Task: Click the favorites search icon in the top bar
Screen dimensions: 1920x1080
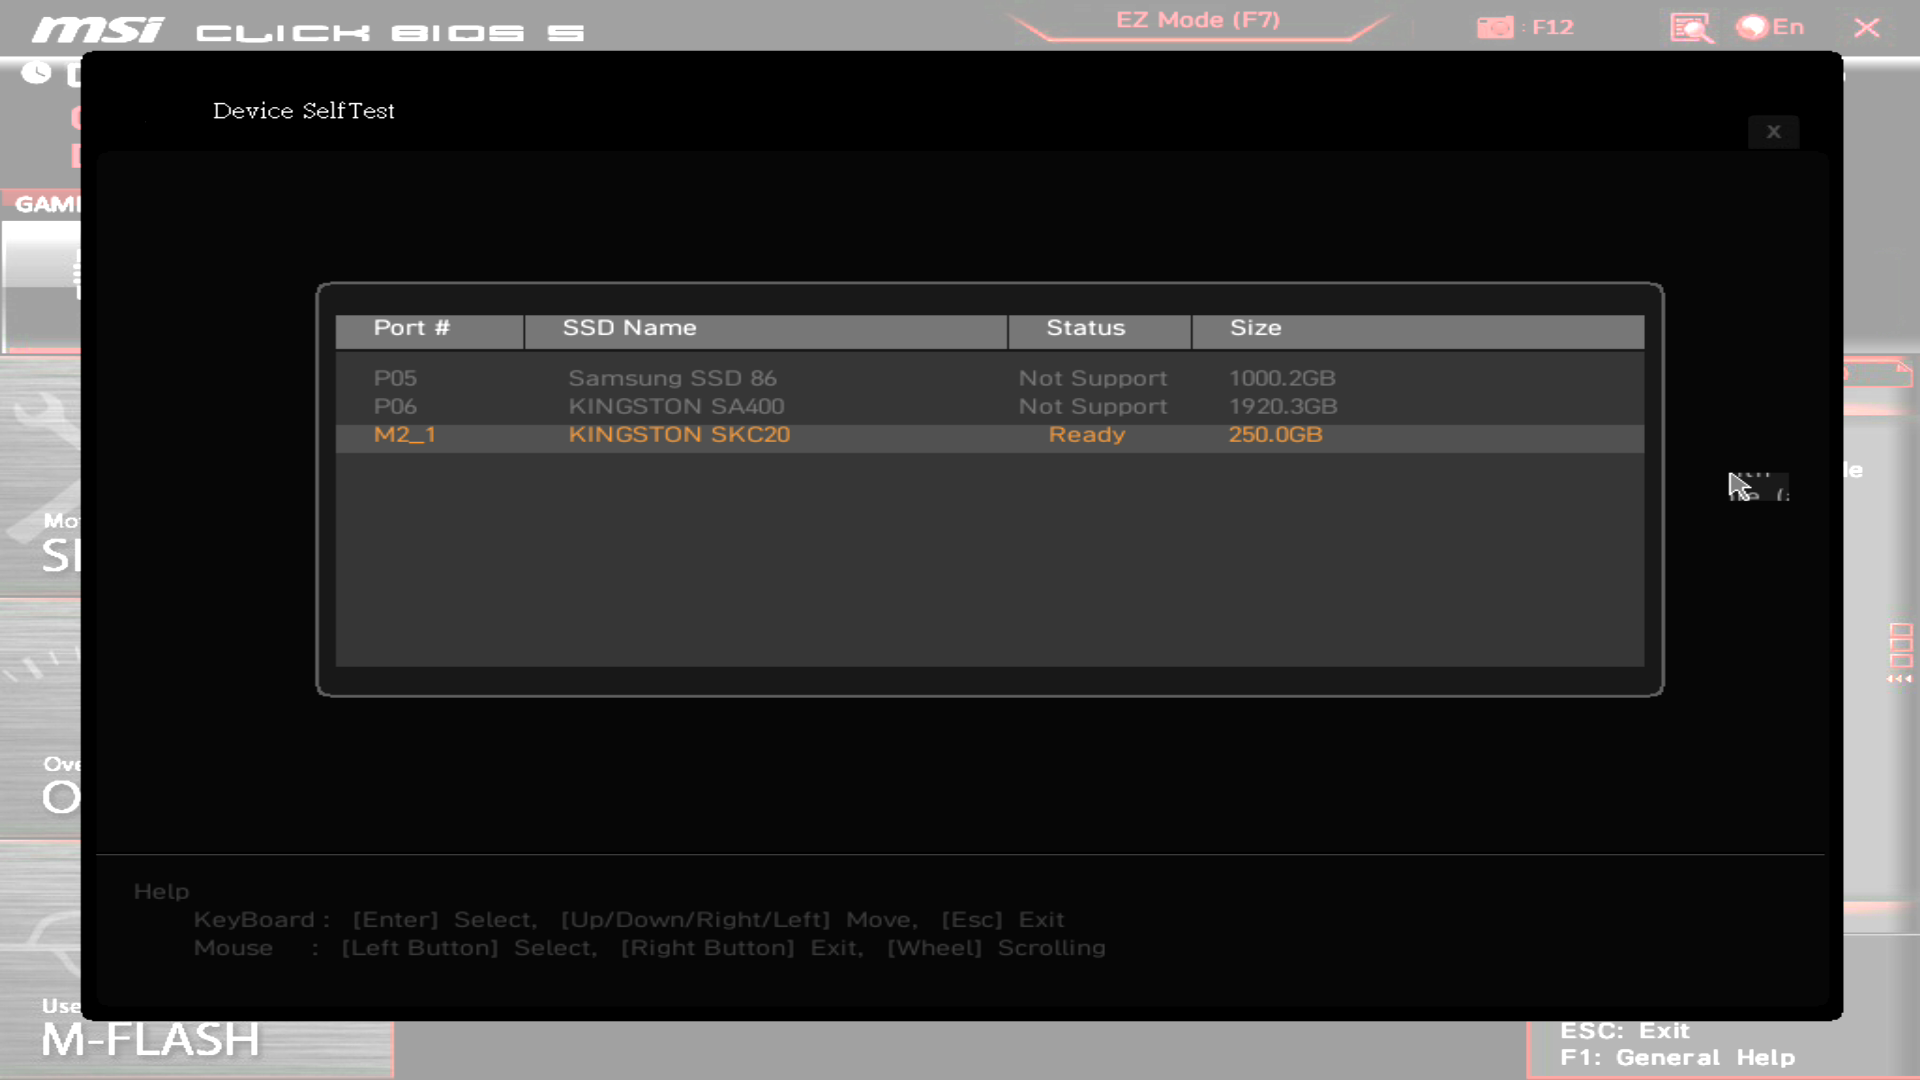Action: tap(1690, 26)
